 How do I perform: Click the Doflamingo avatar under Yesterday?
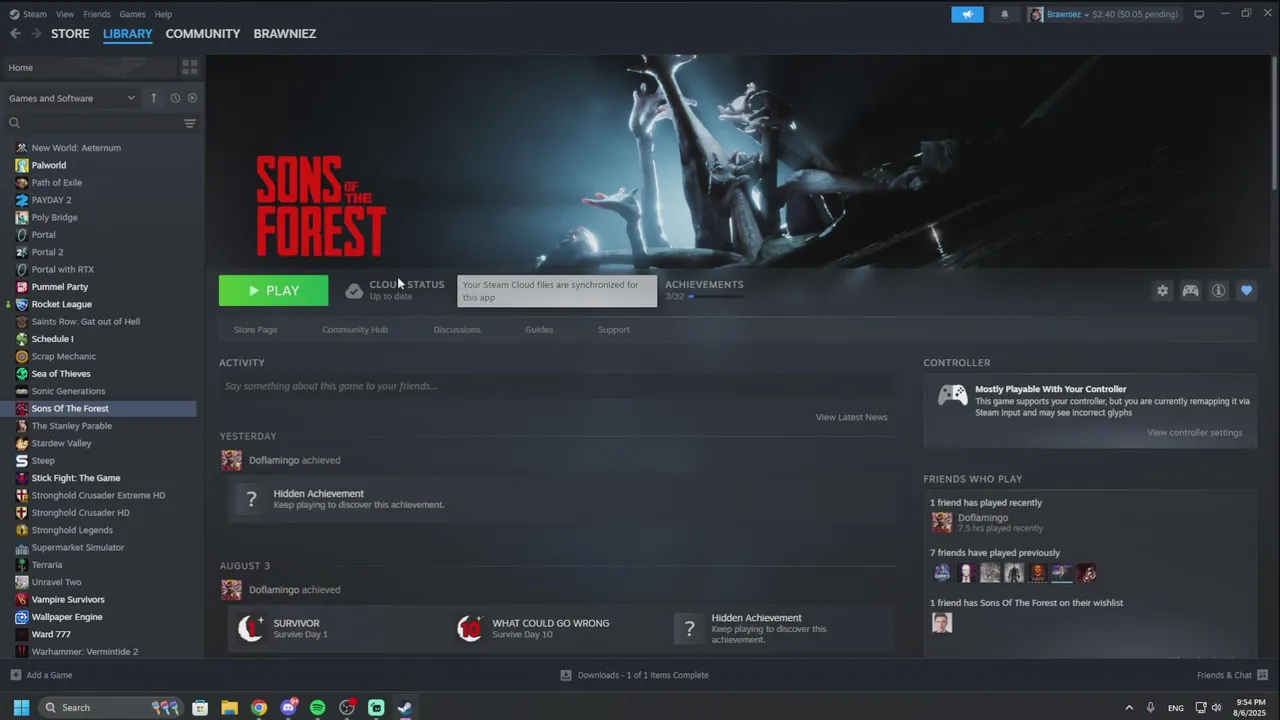[232, 460]
